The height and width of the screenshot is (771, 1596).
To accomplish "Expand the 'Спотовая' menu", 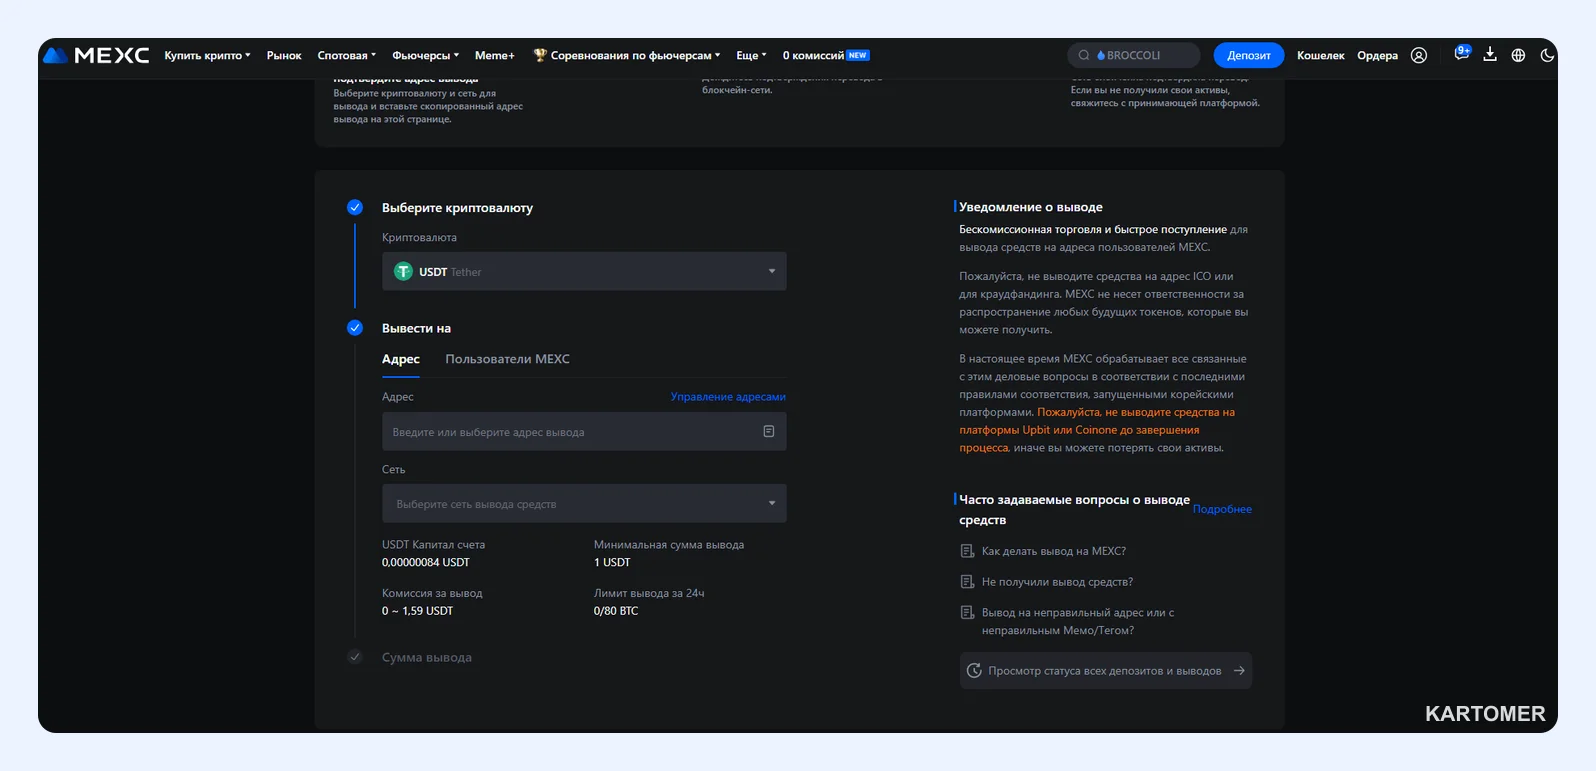I will pyautogui.click(x=347, y=56).
